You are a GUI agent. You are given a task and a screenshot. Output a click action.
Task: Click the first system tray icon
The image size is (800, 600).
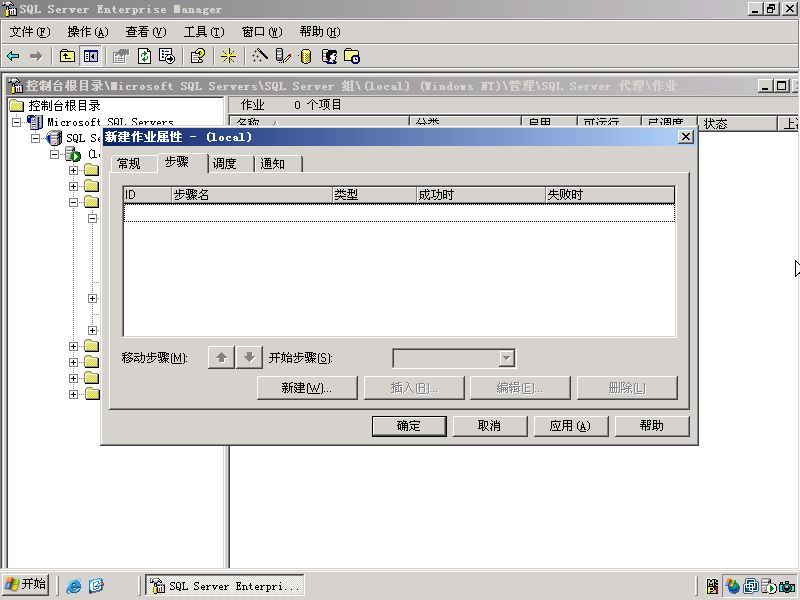pos(713,586)
